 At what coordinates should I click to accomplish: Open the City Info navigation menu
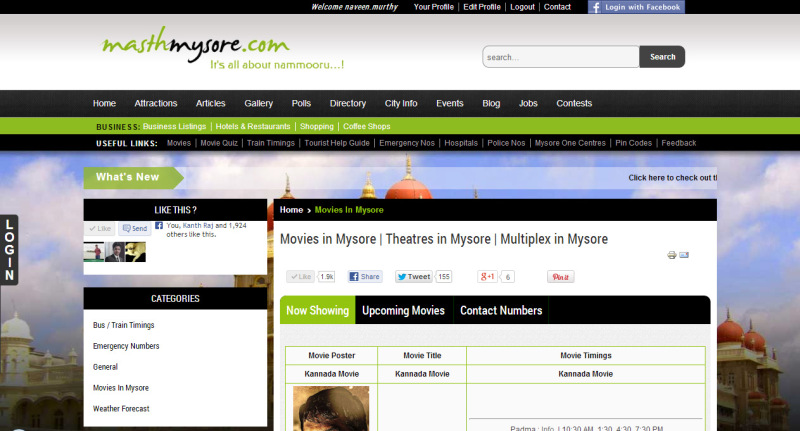pyautogui.click(x=400, y=103)
